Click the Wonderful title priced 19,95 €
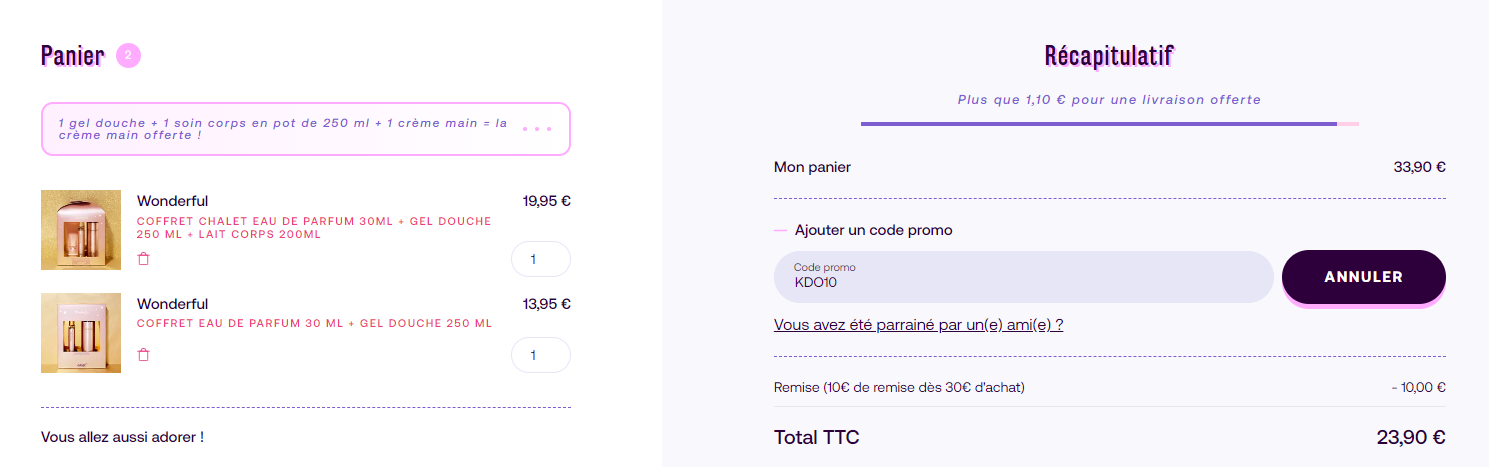Screen dimensions: 1489x467 pyautogui.click(x=173, y=201)
